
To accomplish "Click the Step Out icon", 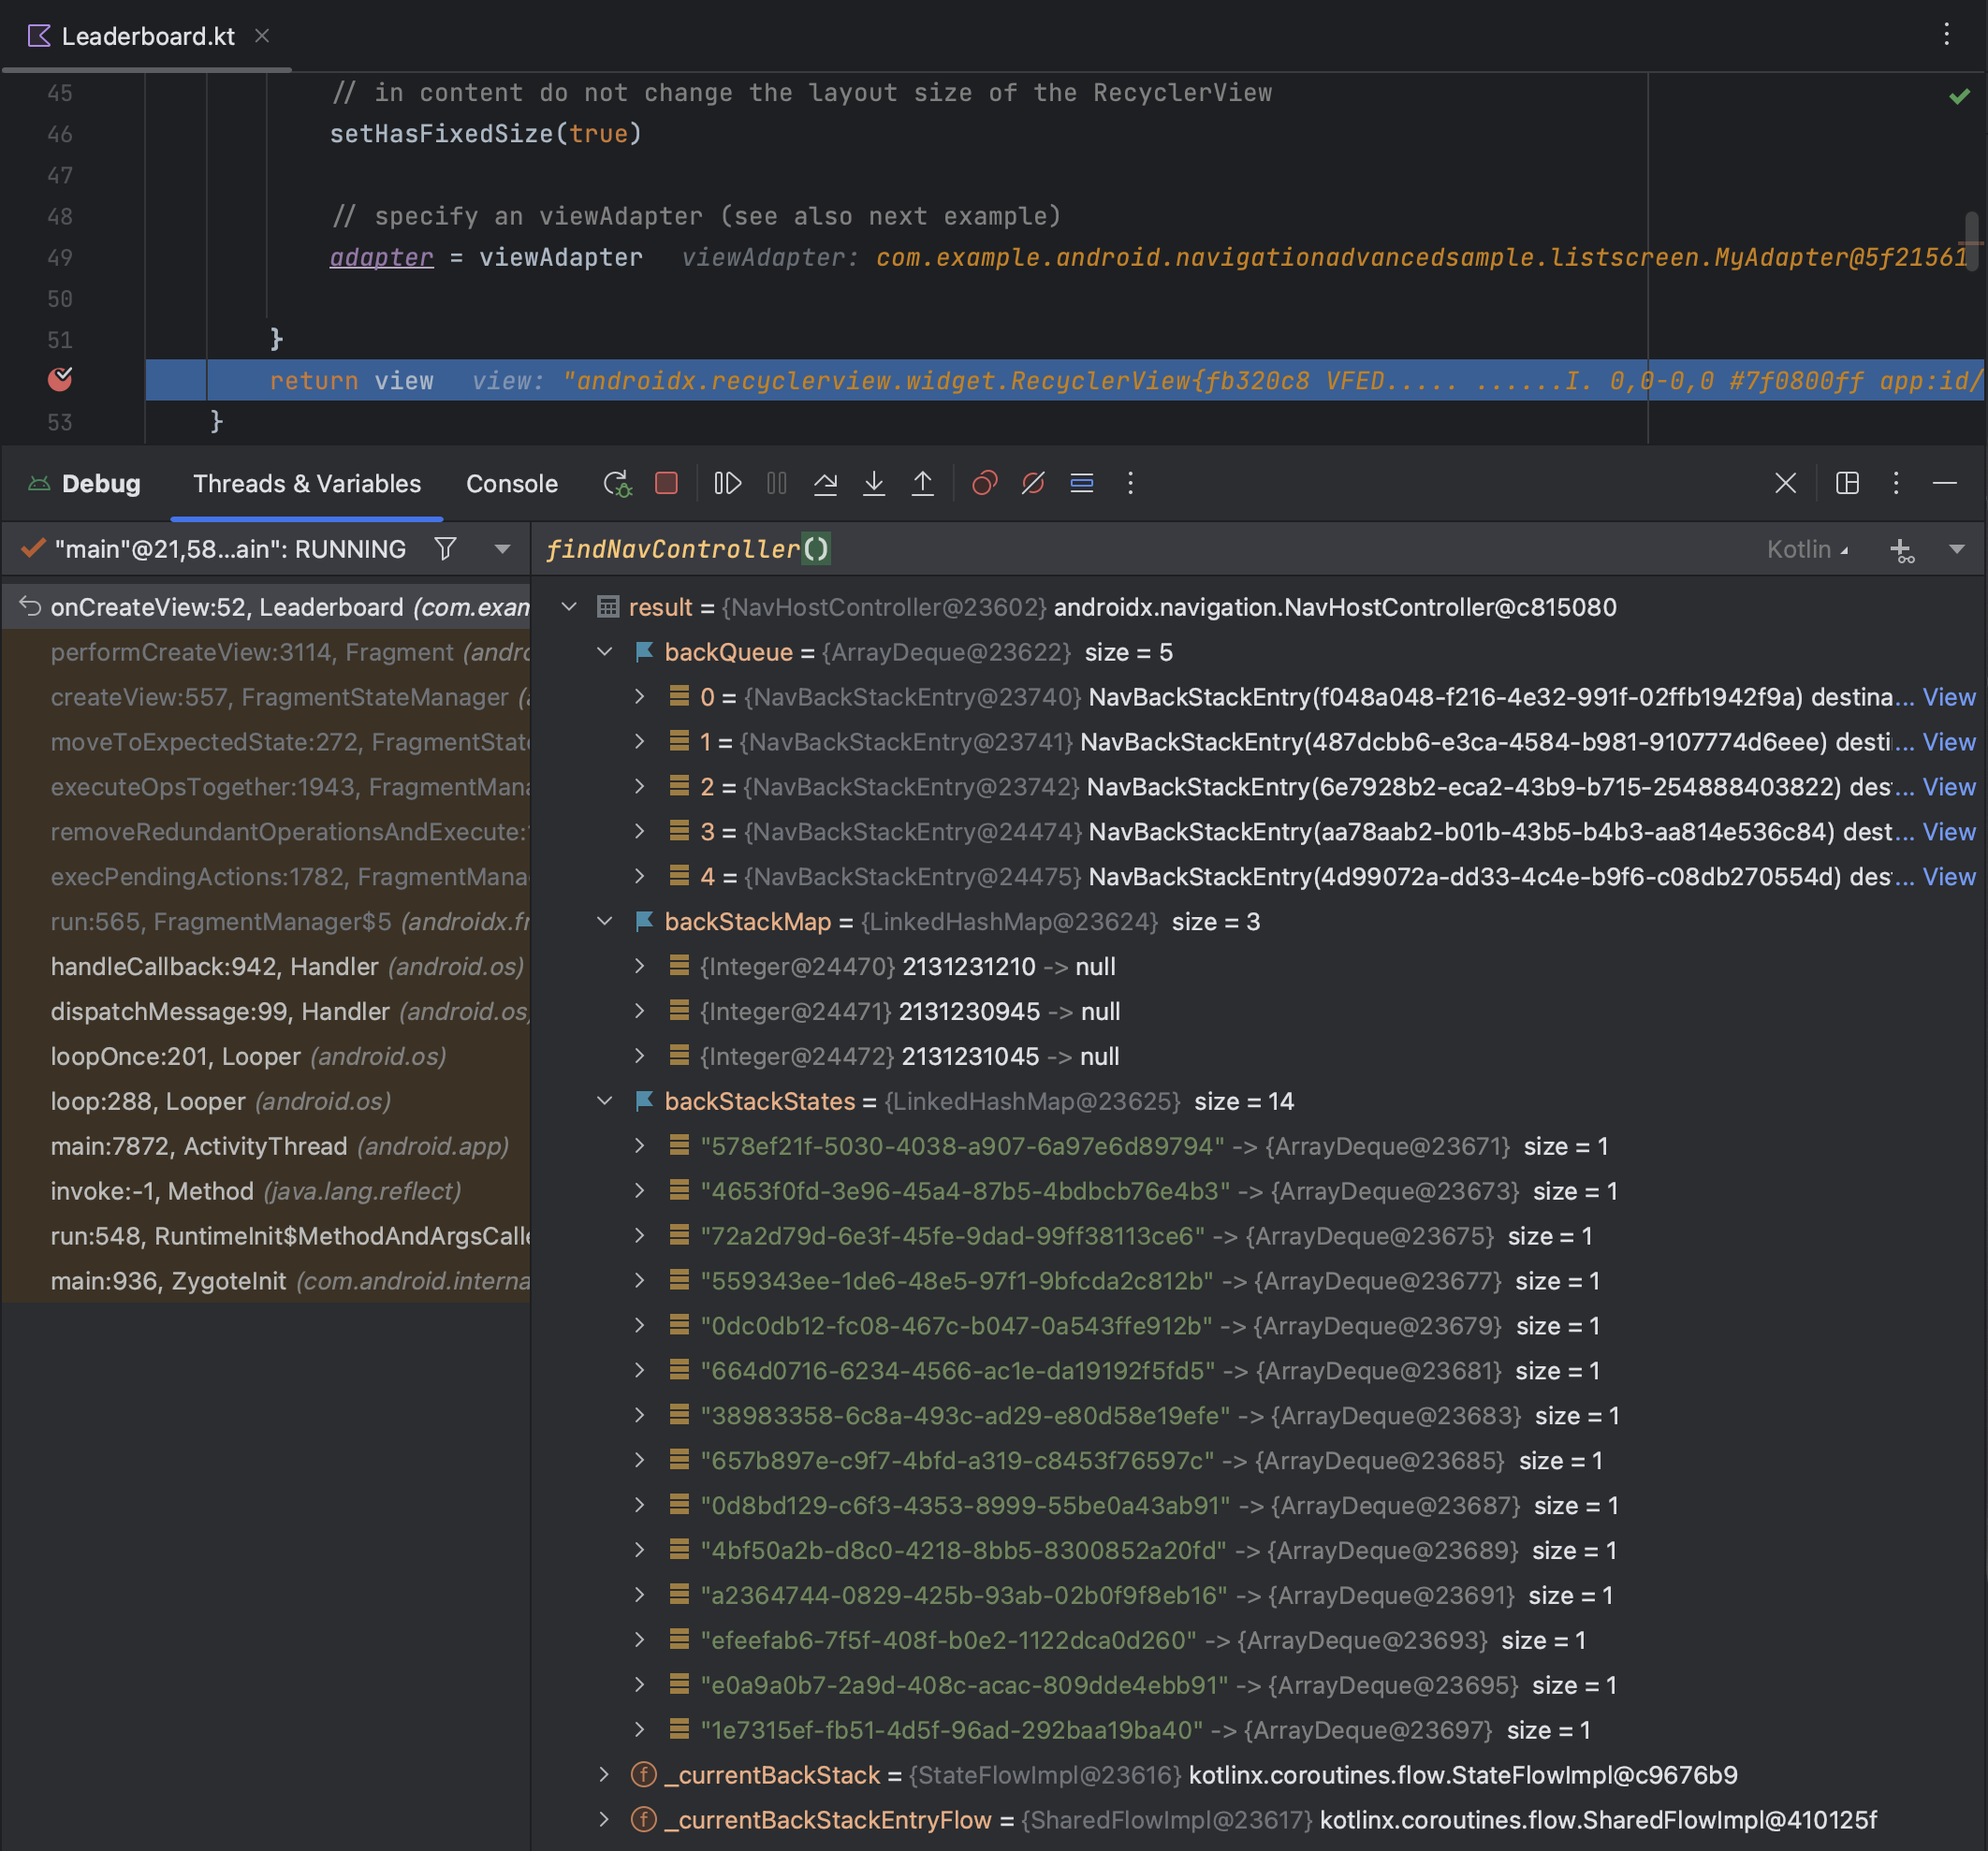I will pyautogui.click(x=922, y=484).
